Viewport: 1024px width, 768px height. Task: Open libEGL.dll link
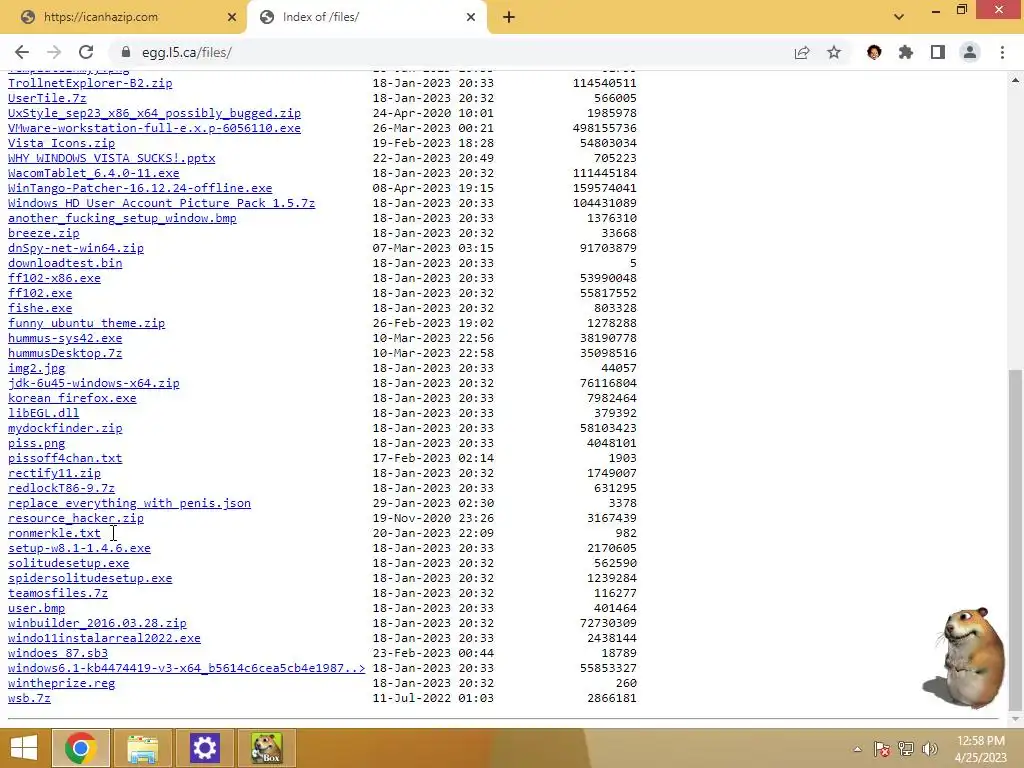[x=44, y=413]
